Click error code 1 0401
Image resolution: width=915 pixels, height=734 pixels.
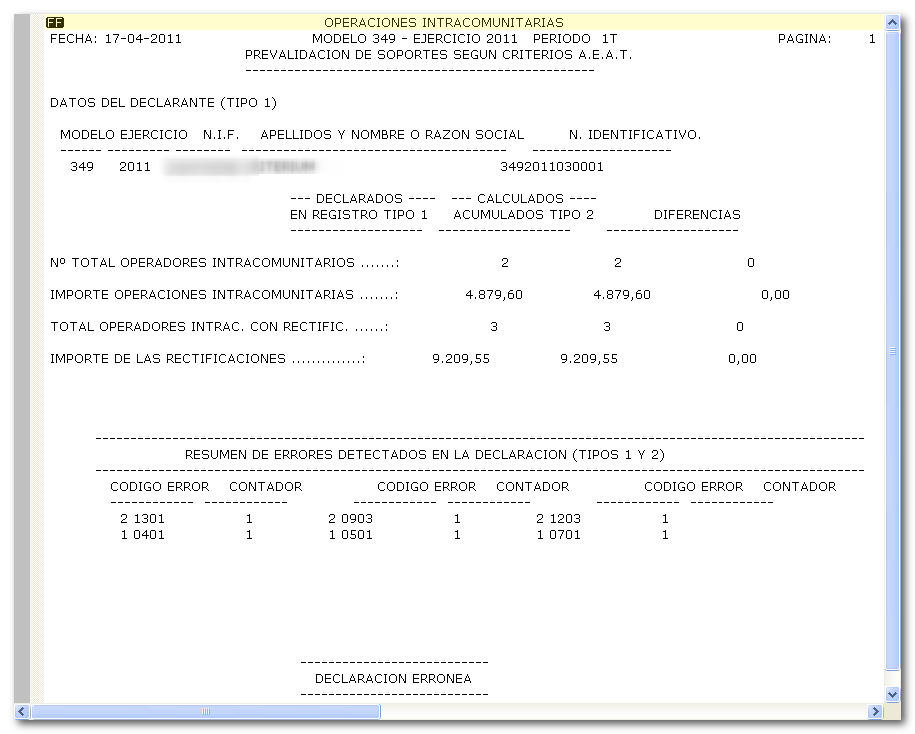tap(142, 535)
